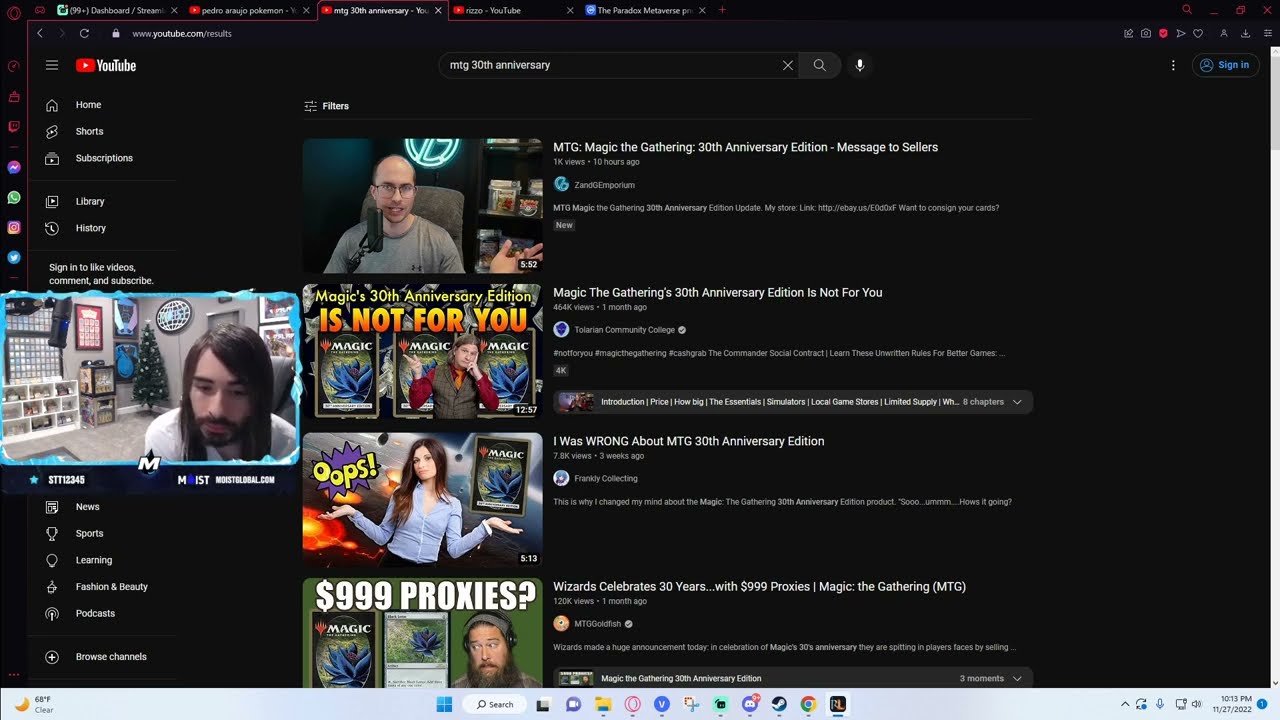The width and height of the screenshot is (1280, 720).
Task: Go to YouTube home via logo
Action: pos(106,65)
